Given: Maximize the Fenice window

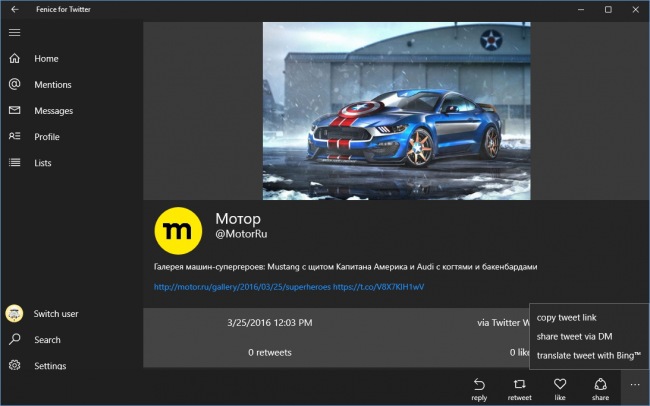Looking at the screenshot, I should [x=608, y=9].
